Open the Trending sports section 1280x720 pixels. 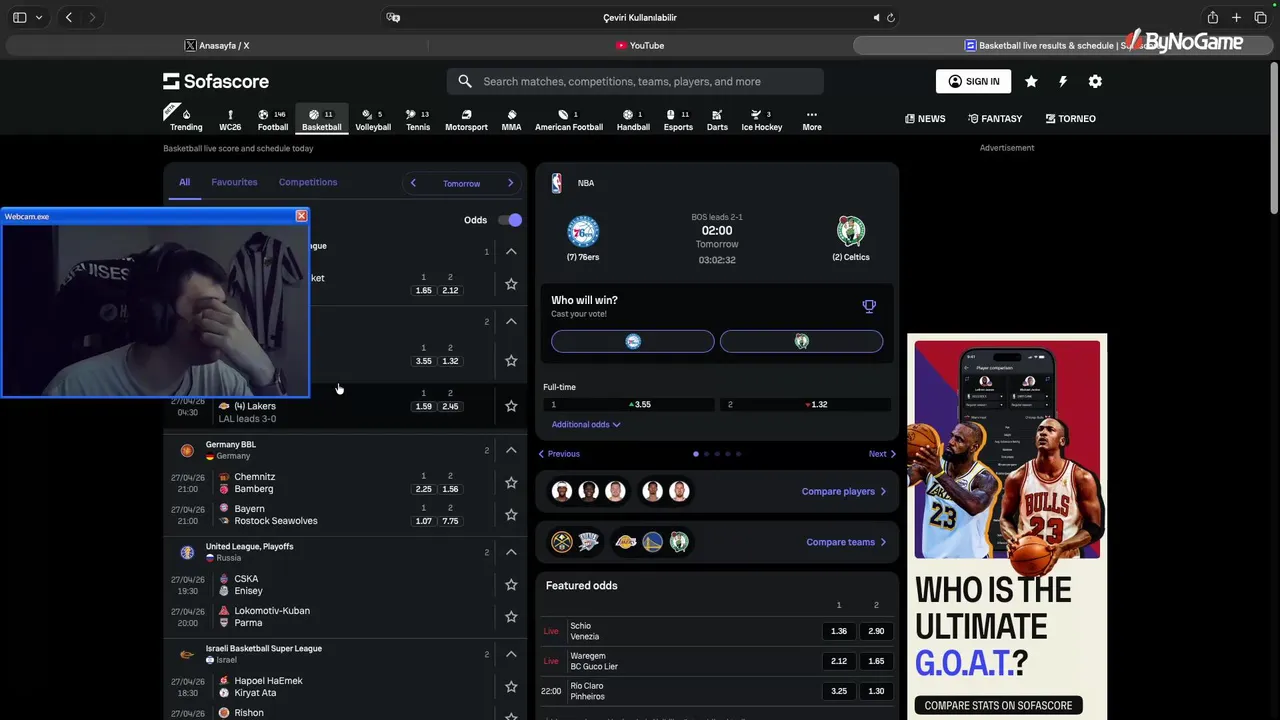pyautogui.click(x=186, y=120)
